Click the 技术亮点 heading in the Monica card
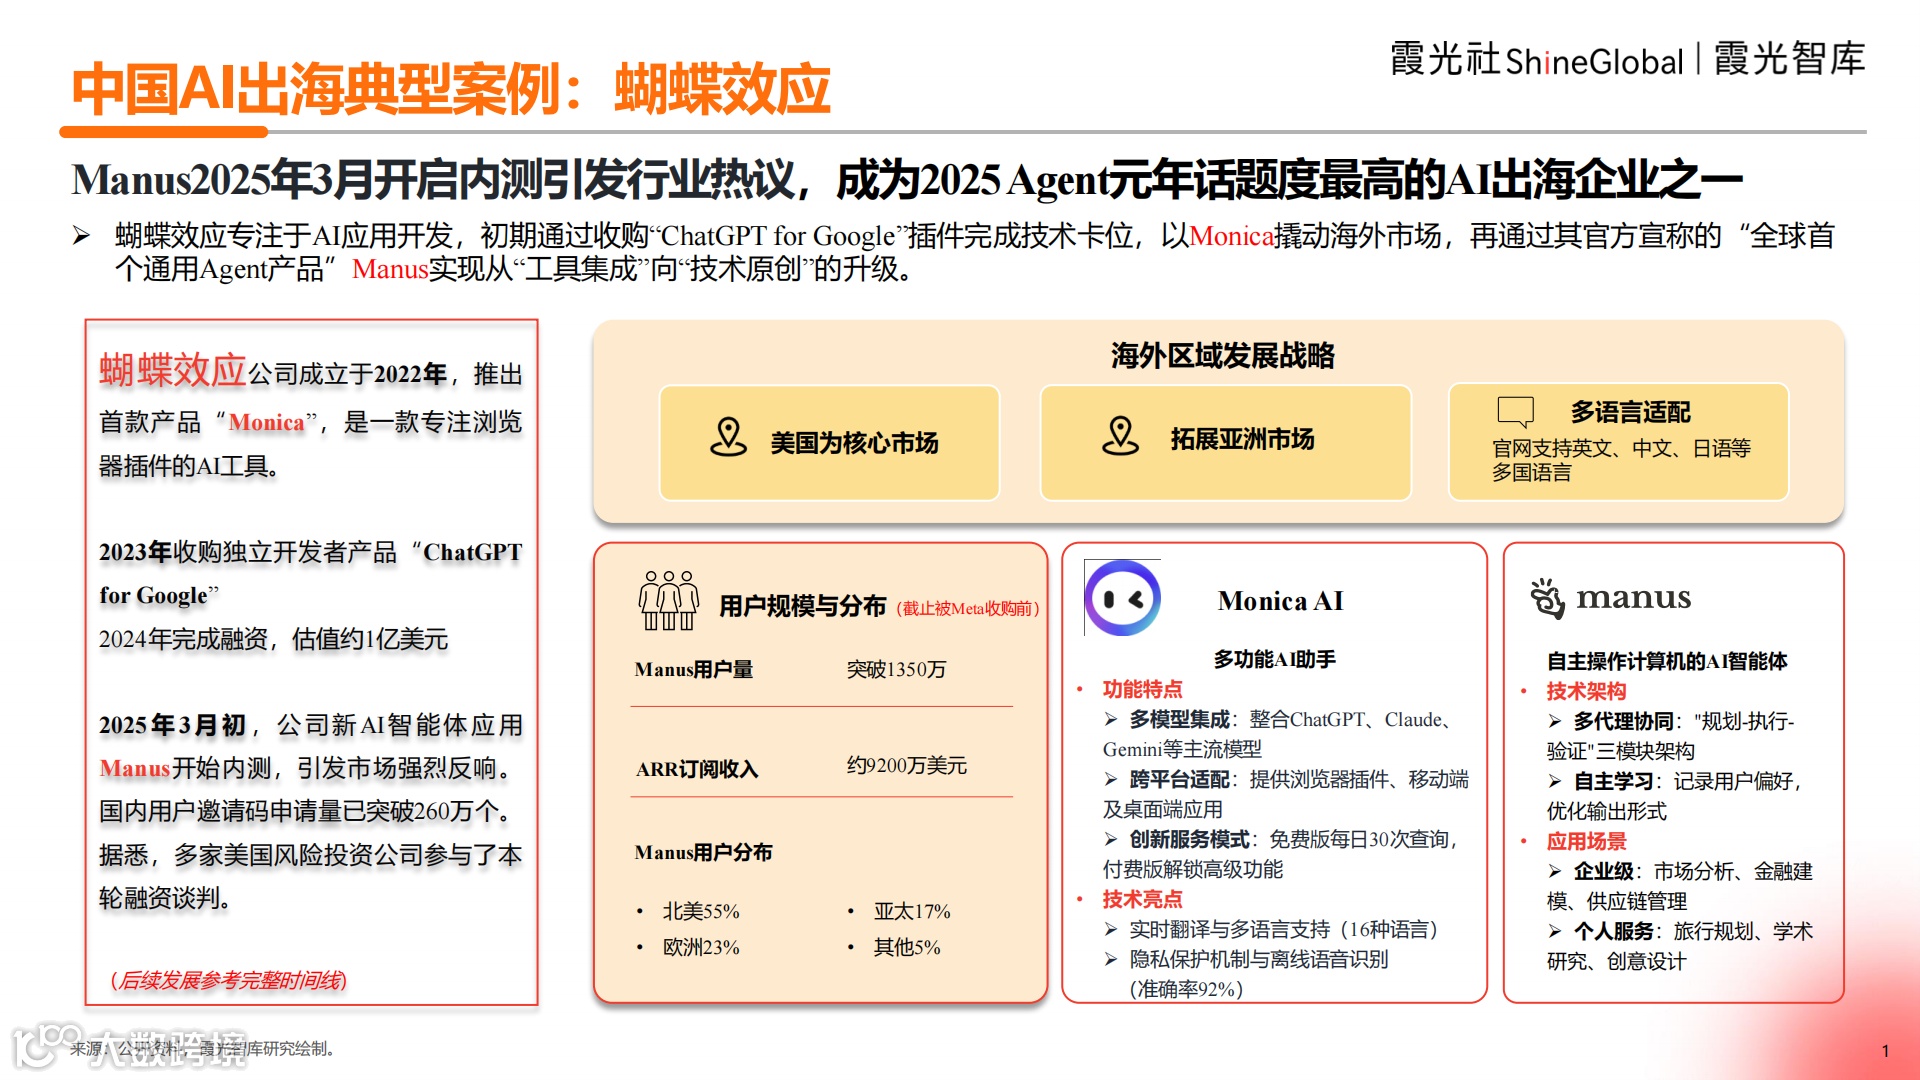The image size is (1920, 1080). point(1142,899)
